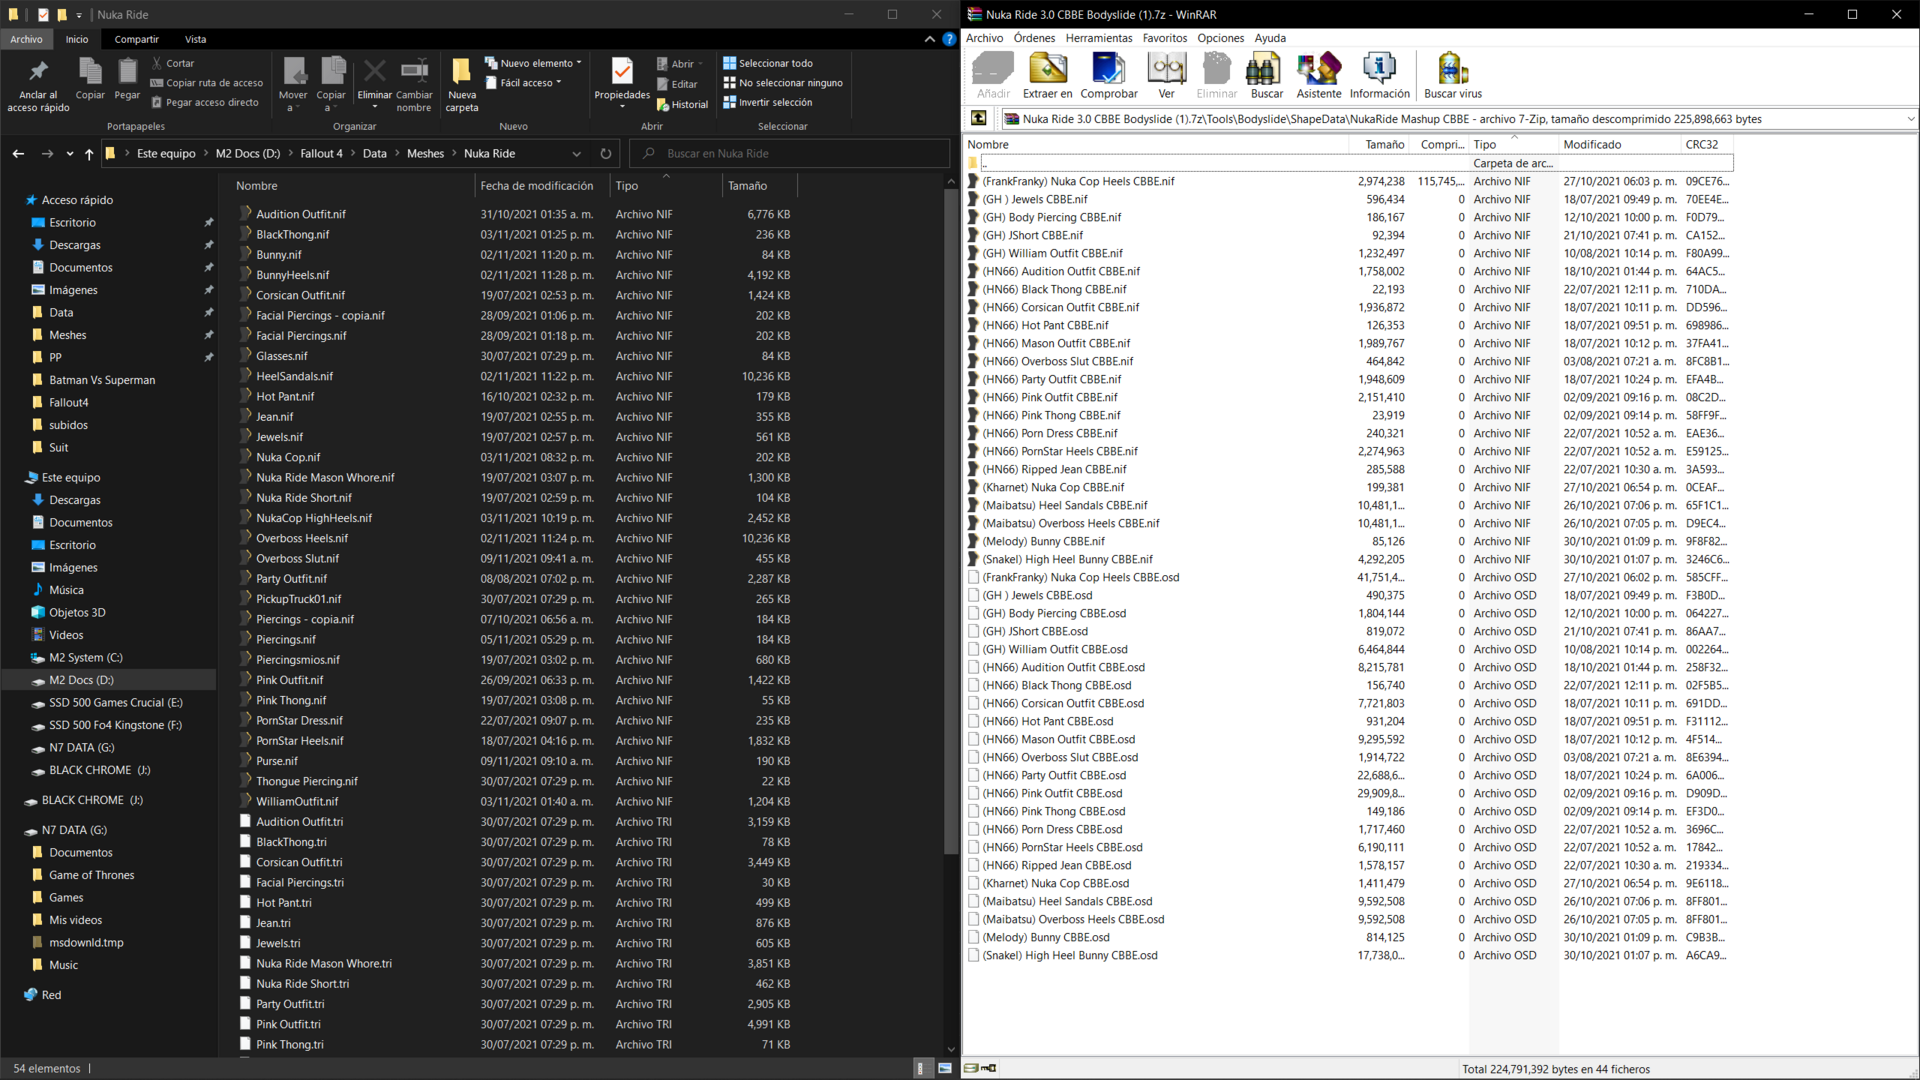
Task: Click WinRAR Ver toolbar icon
Action: tap(1166, 69)
